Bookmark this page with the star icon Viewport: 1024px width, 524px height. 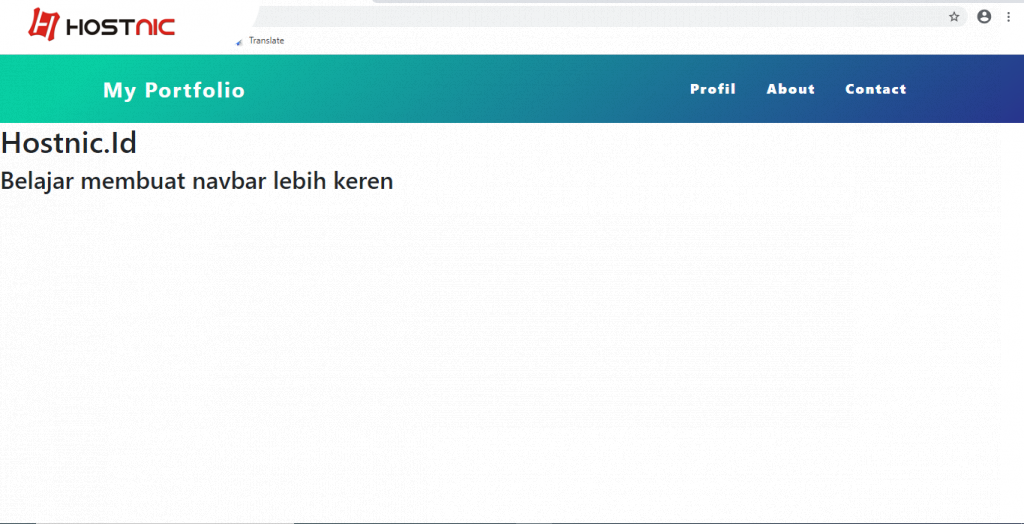[954, 17]
